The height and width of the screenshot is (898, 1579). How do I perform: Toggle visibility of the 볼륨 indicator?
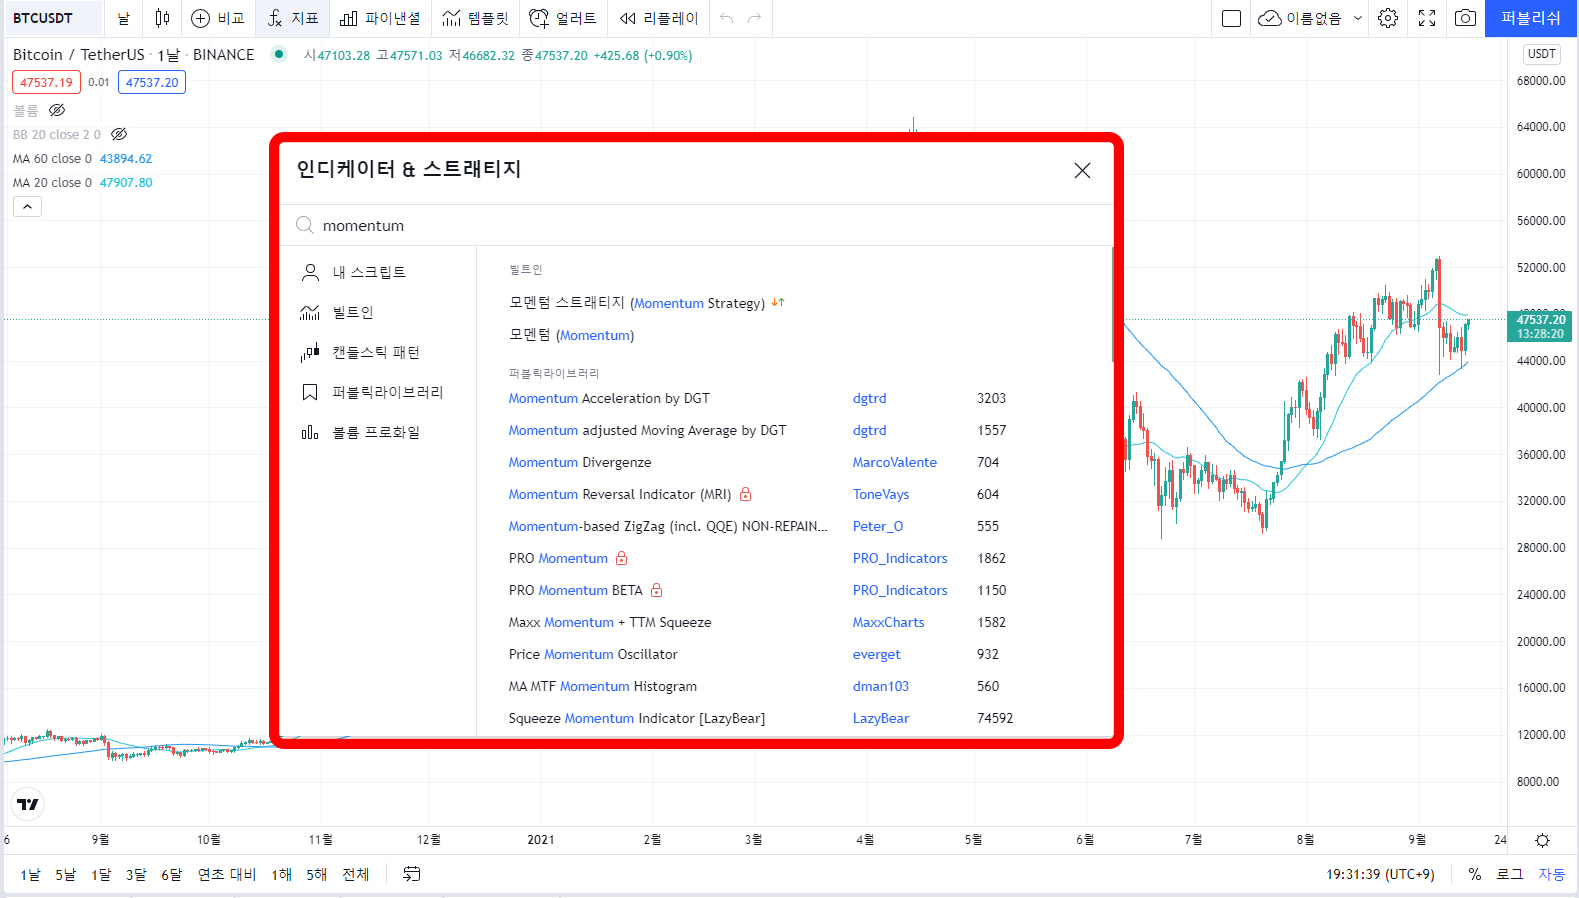point(57,110)
